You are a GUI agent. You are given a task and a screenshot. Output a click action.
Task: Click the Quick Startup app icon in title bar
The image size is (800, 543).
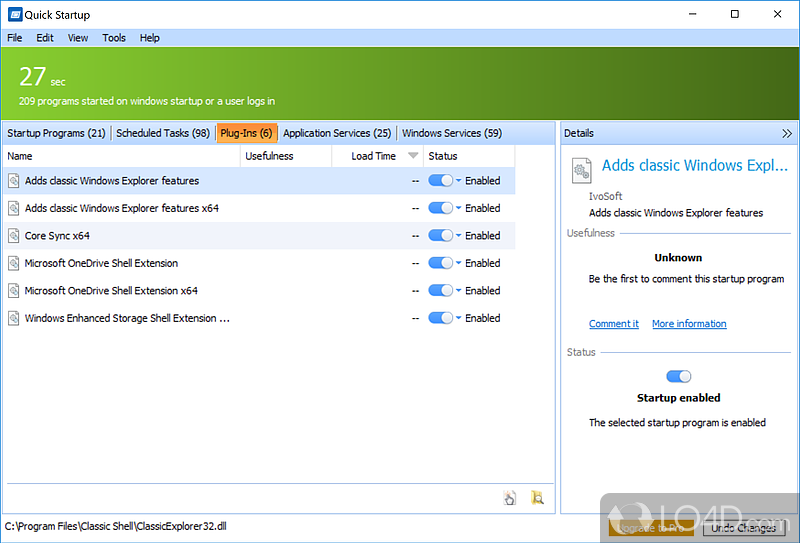click(13, 14)
